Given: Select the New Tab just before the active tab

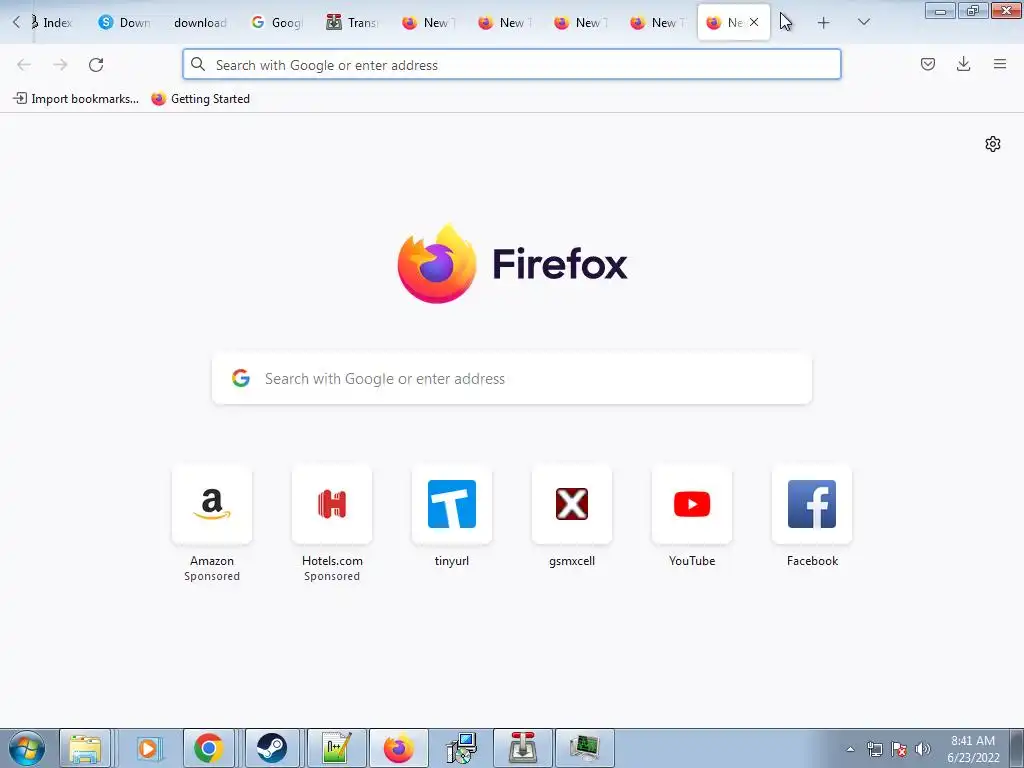Looking at the screenshot, I should click(x=657, y=23).
